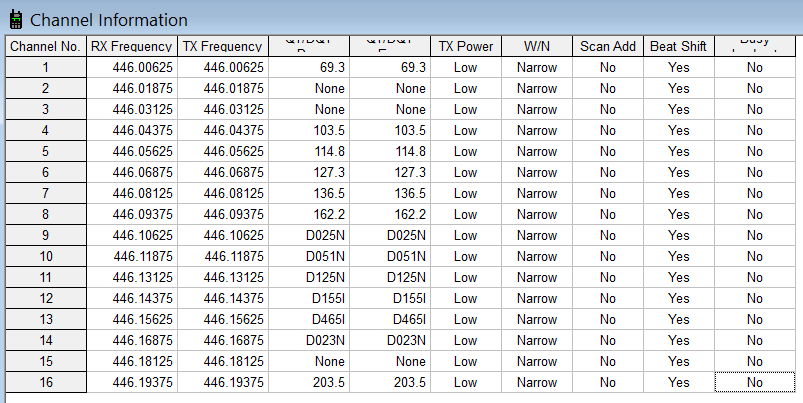The height and width of the screenshot is (403, 803).
Task: Click TX Frequency cell 446.18125
Action: tap(223, 361)
